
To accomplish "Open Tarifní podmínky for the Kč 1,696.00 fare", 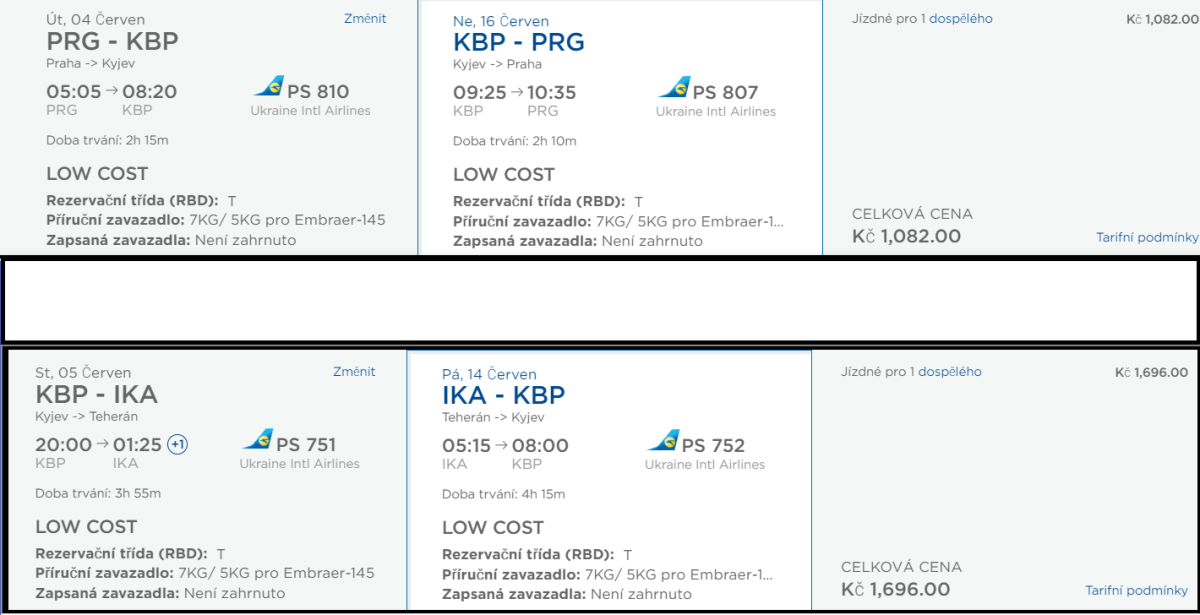I will click(x=1136, y=590).
